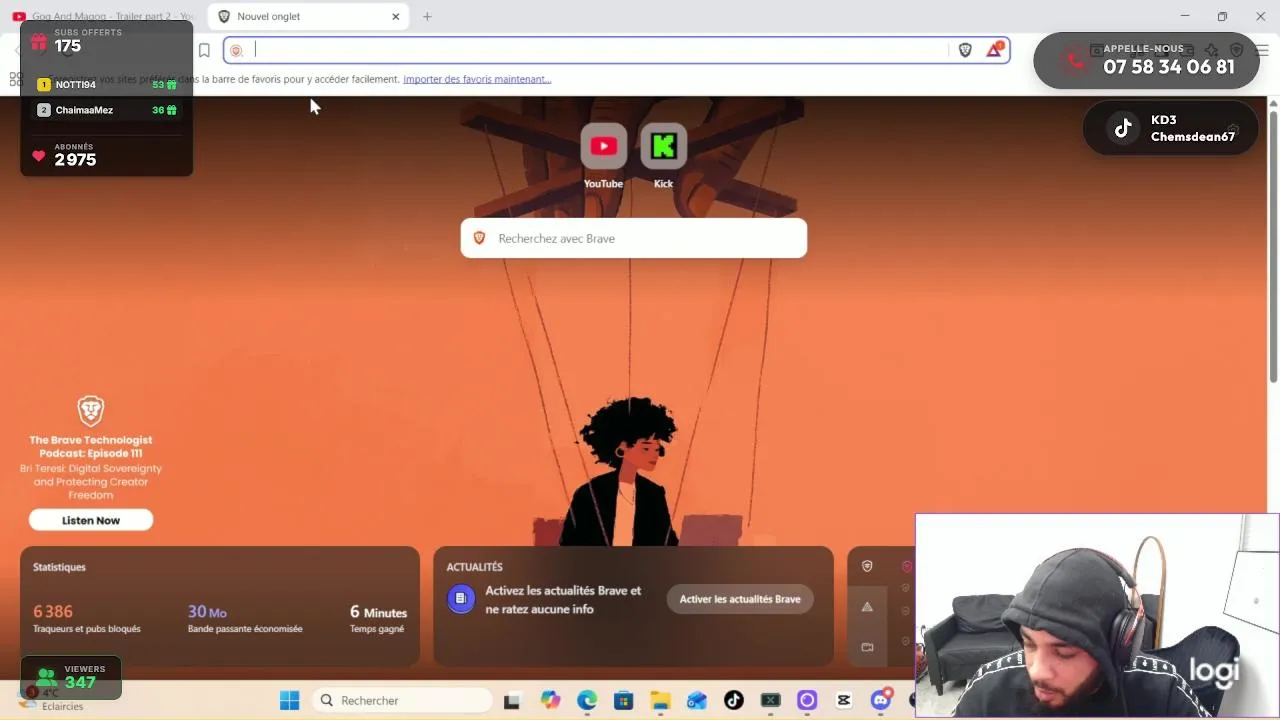Open the Xbox Game Bar taskbar icon
The image size is (1280, 720).
[x=770, y=700]
